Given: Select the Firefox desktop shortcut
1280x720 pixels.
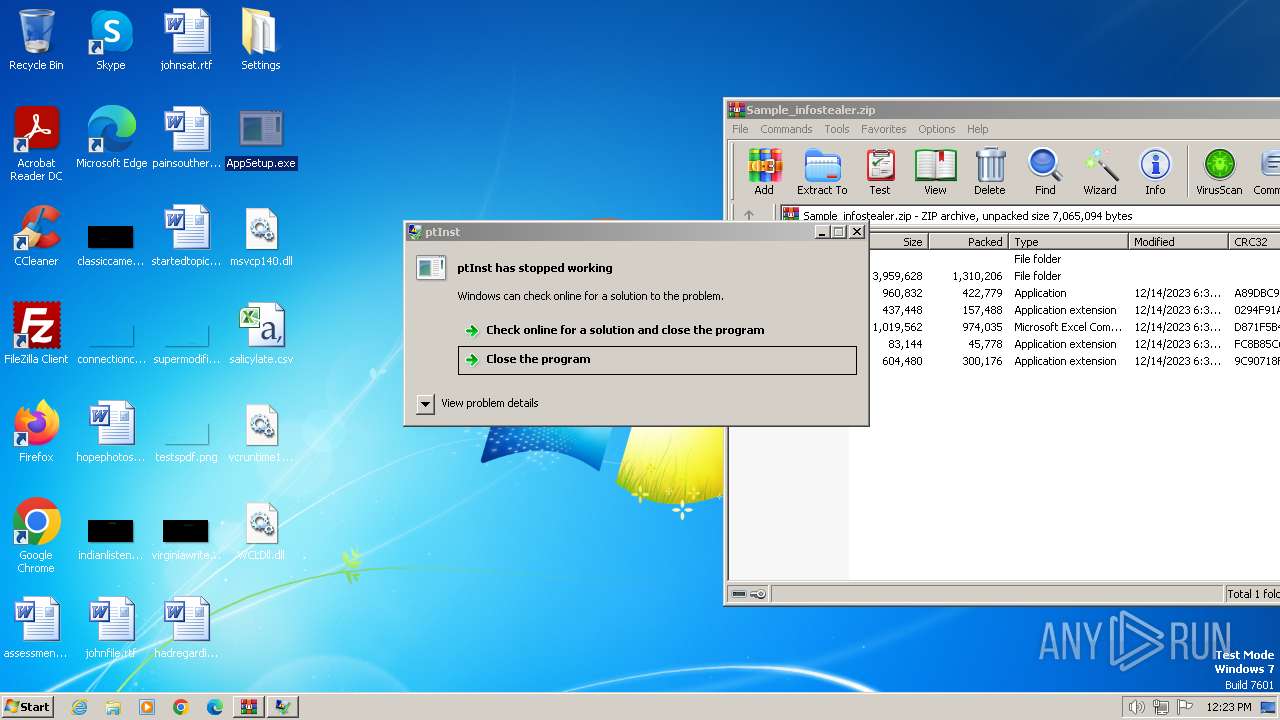Looking at the screenshot, I should click(36, 432).
